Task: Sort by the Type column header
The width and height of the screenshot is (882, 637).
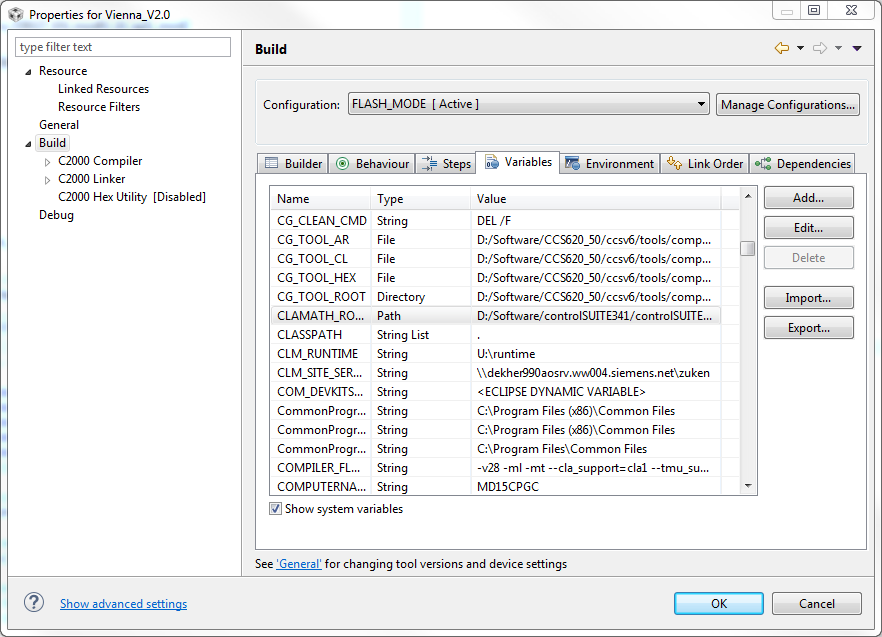Action: pos(421,199)
